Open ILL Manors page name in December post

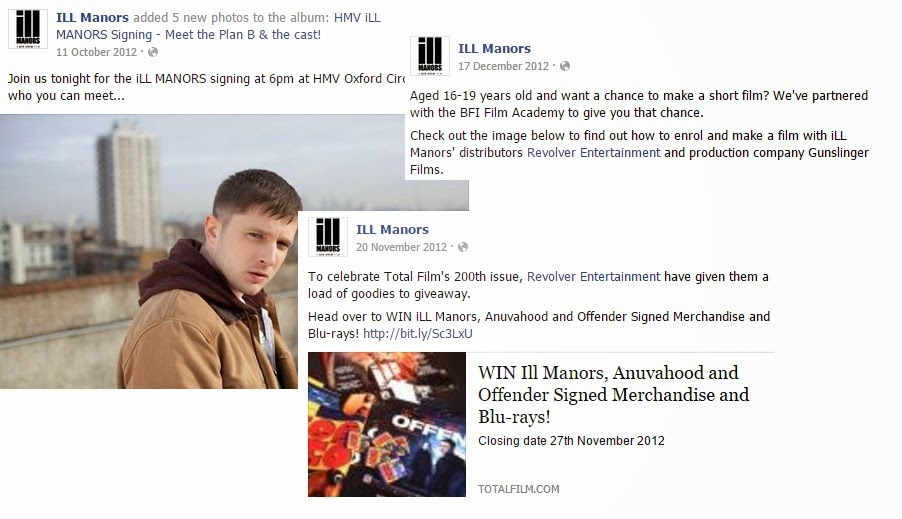(494, 49)
